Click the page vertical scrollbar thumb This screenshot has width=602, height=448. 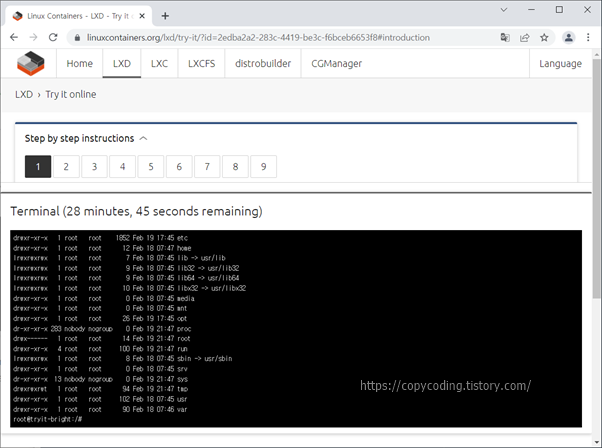pyautogui.click(x=596, y=179)
